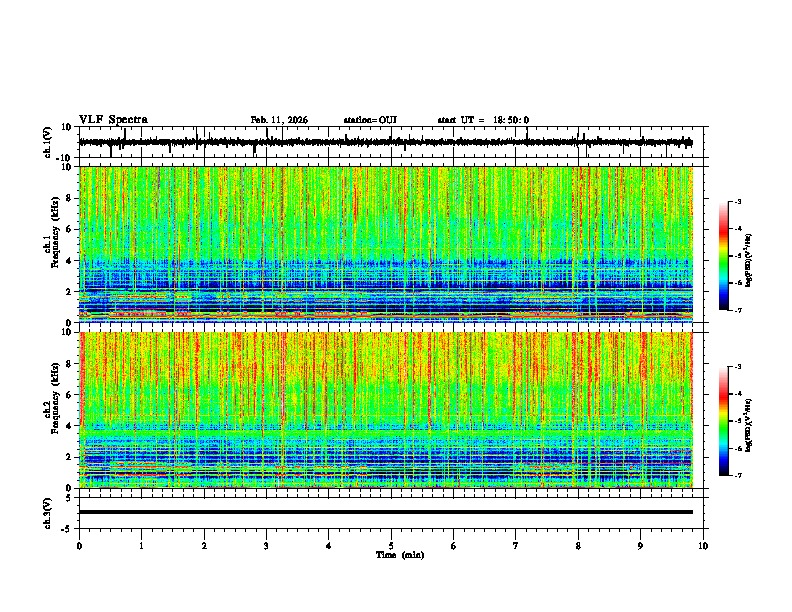Click the "ch.3(V)" axis label
792x612 pixels.
coord(48,513)
